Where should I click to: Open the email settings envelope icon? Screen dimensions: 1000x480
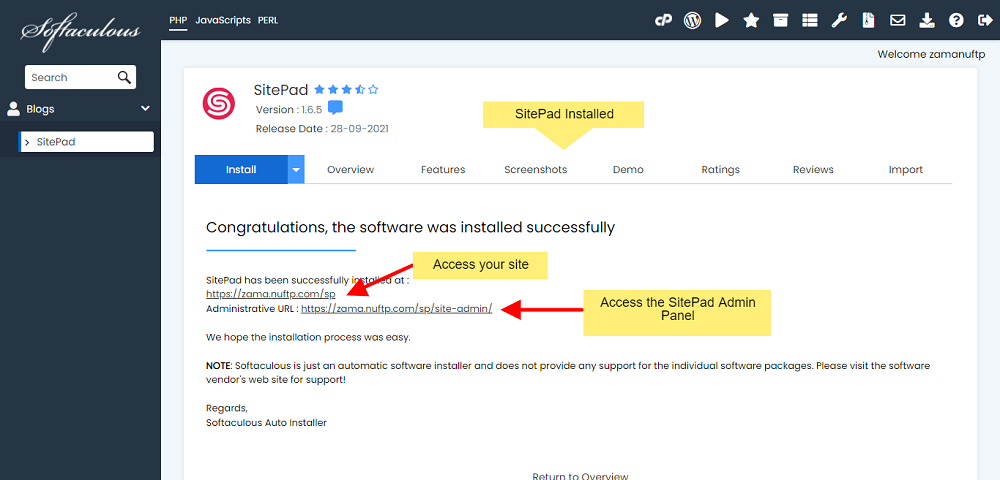(897, 20)
